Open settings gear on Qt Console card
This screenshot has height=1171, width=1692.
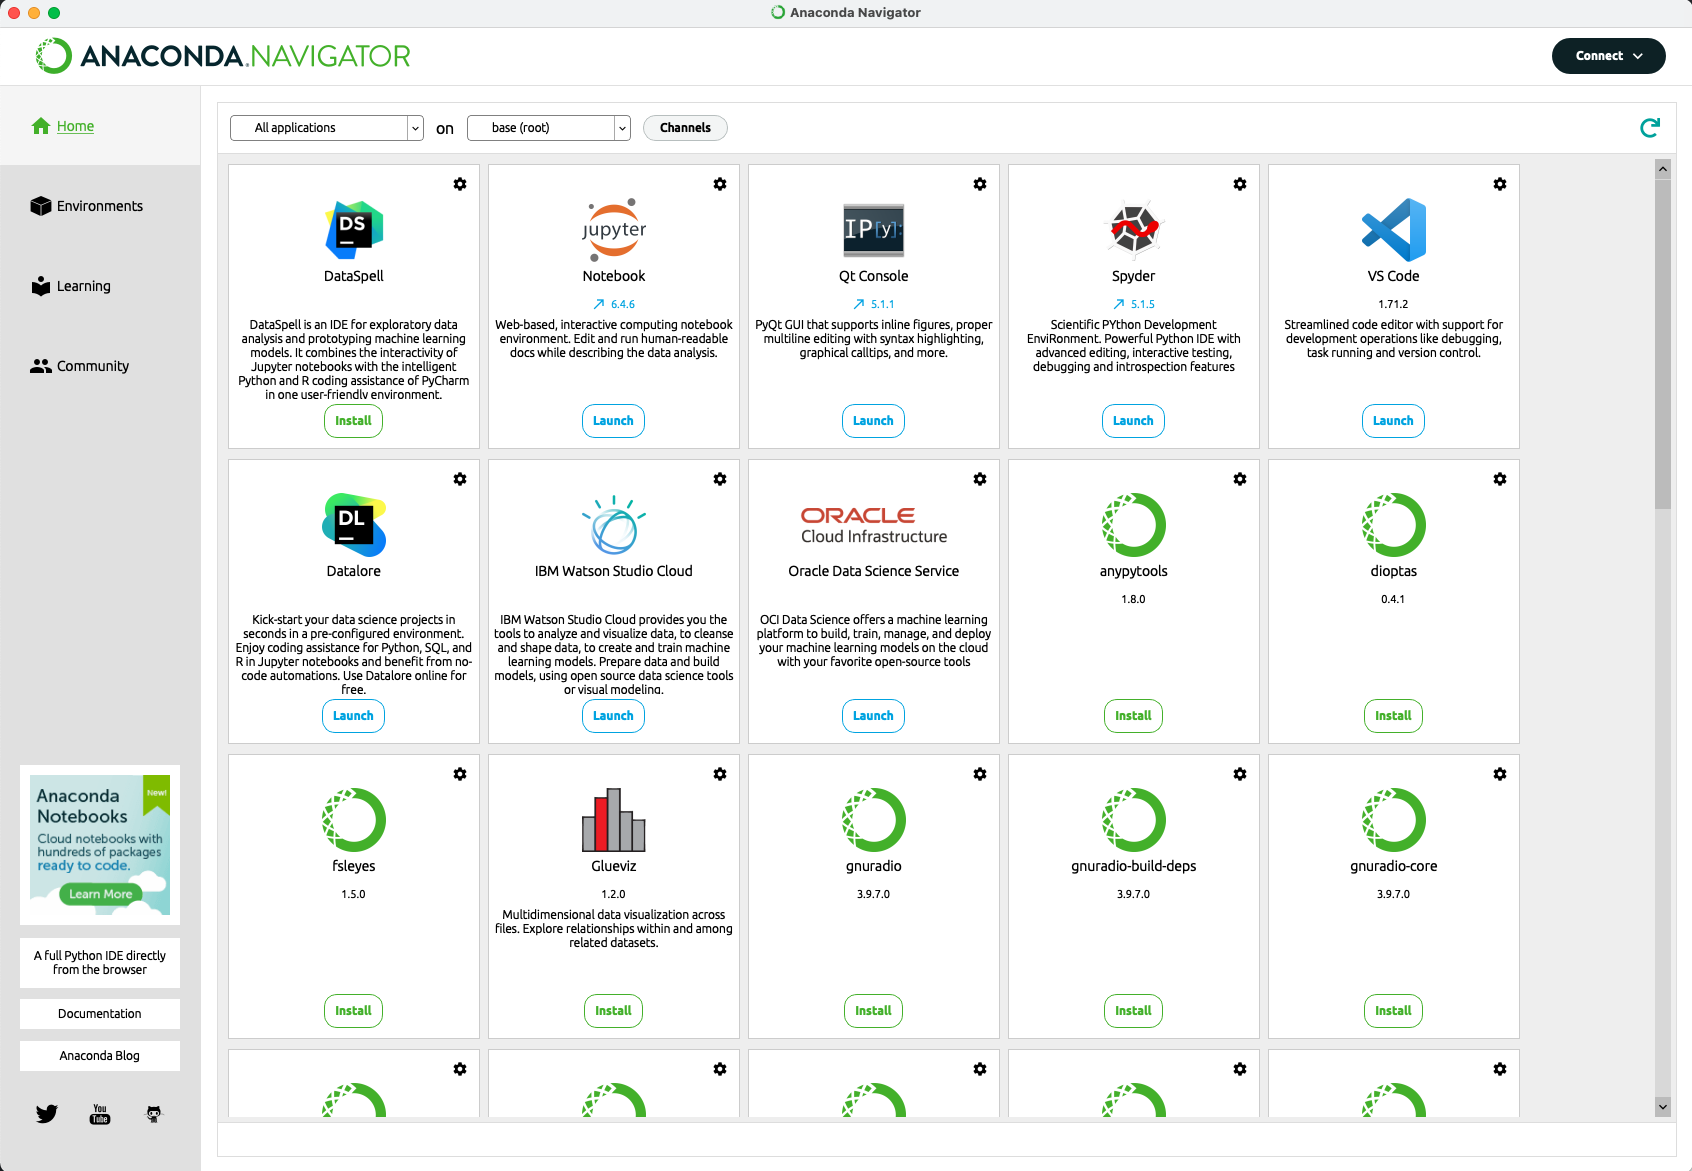coord(980,184)
